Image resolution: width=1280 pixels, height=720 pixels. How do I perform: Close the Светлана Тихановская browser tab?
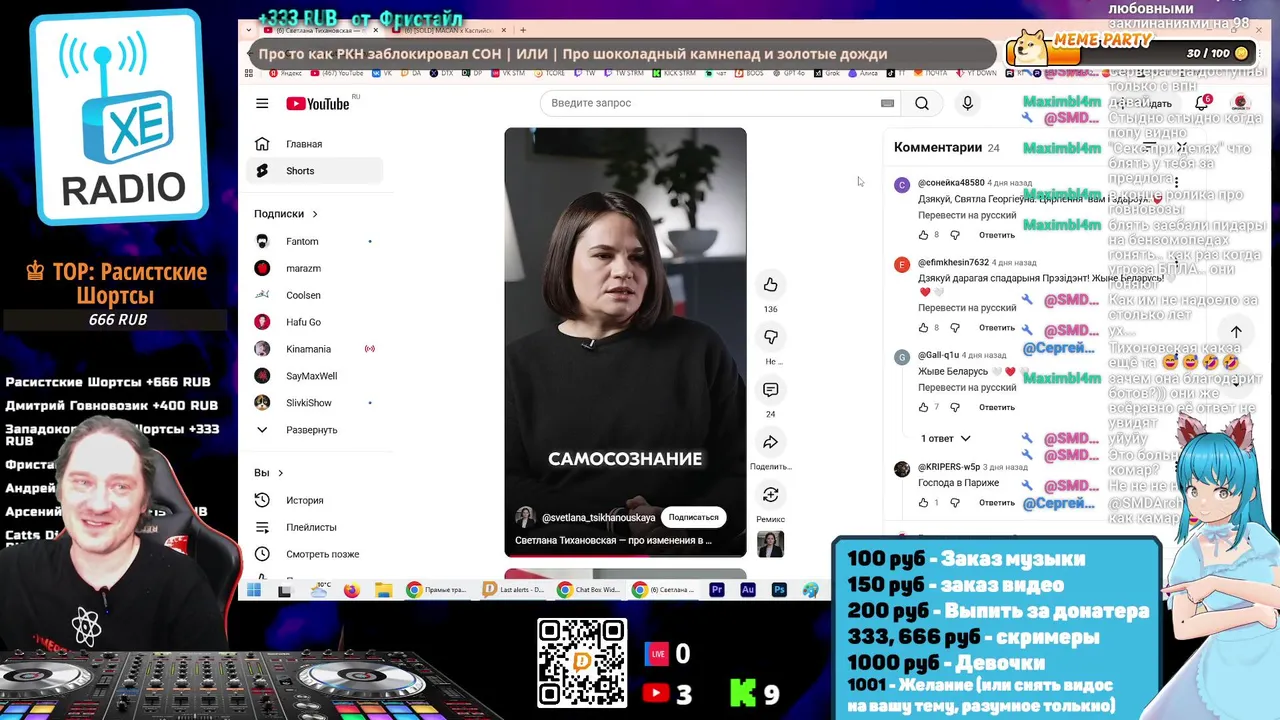[376, 30]
